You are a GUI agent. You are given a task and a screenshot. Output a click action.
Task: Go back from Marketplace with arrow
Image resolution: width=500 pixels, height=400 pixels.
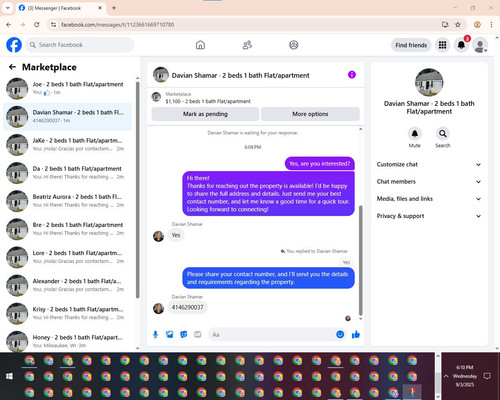(12, 67)
